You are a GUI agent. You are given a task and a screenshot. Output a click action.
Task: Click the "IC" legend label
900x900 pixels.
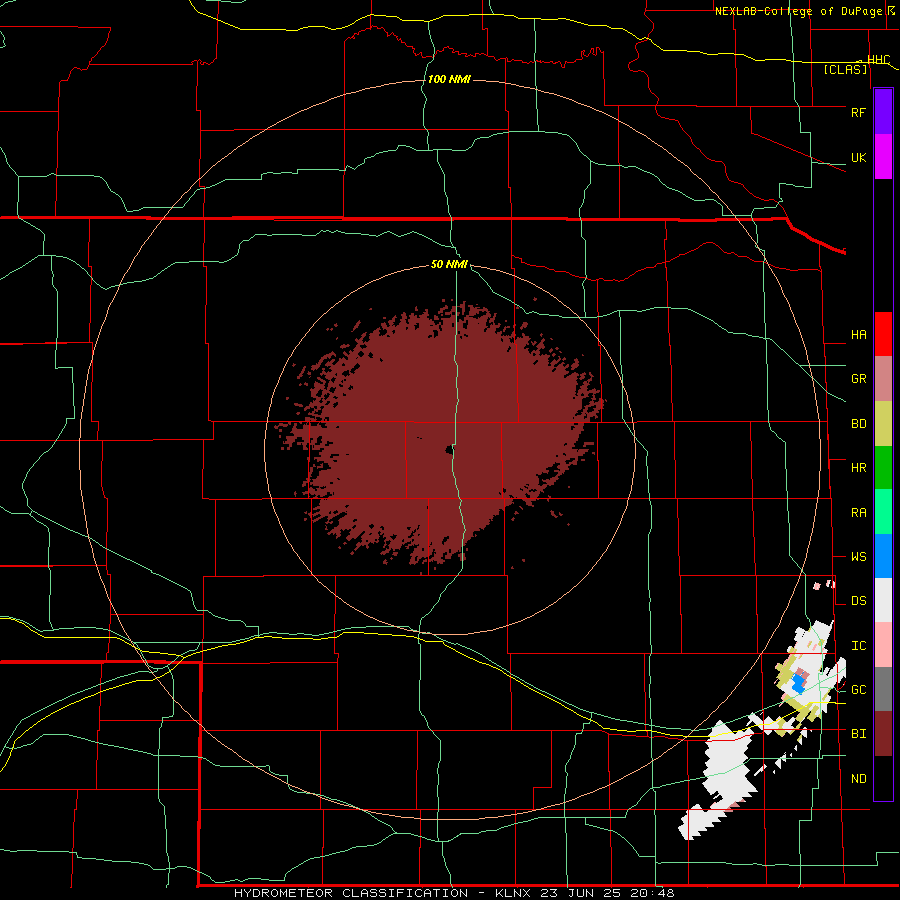point(858,646)
